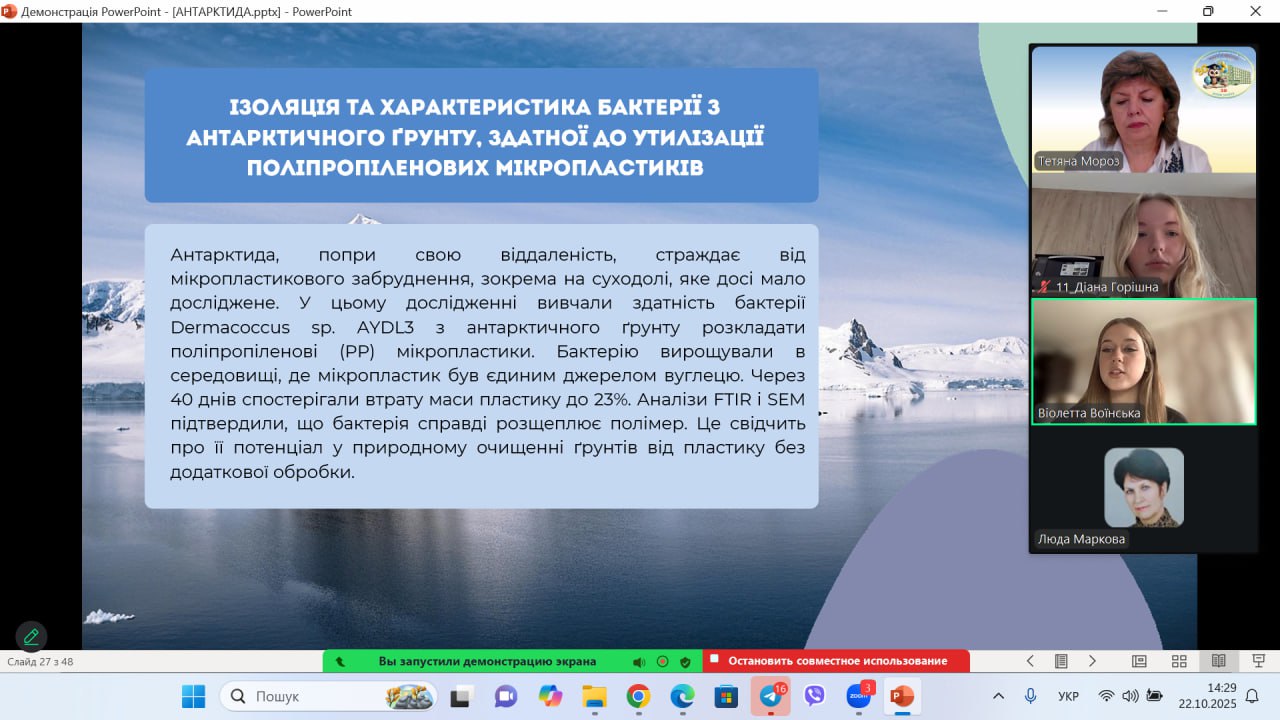Screen dimensions: 1280x720
Task: Go to the previous slide arrow
Action: pos(1030,661)
